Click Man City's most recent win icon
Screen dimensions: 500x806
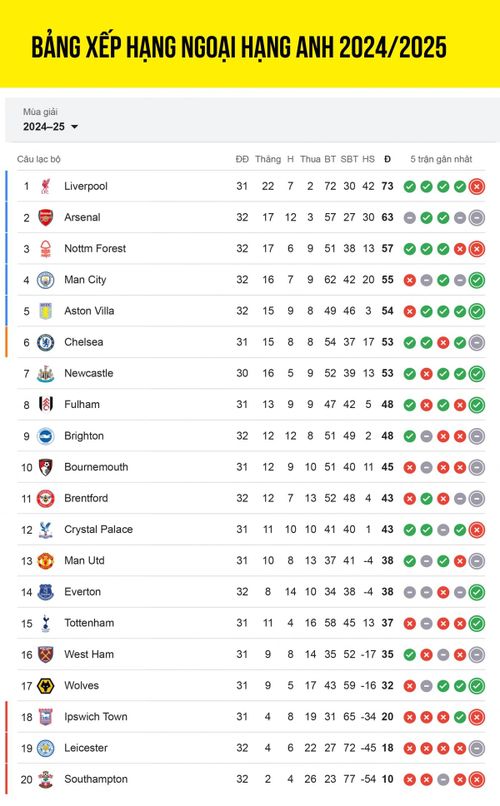(x=477, y=280)
